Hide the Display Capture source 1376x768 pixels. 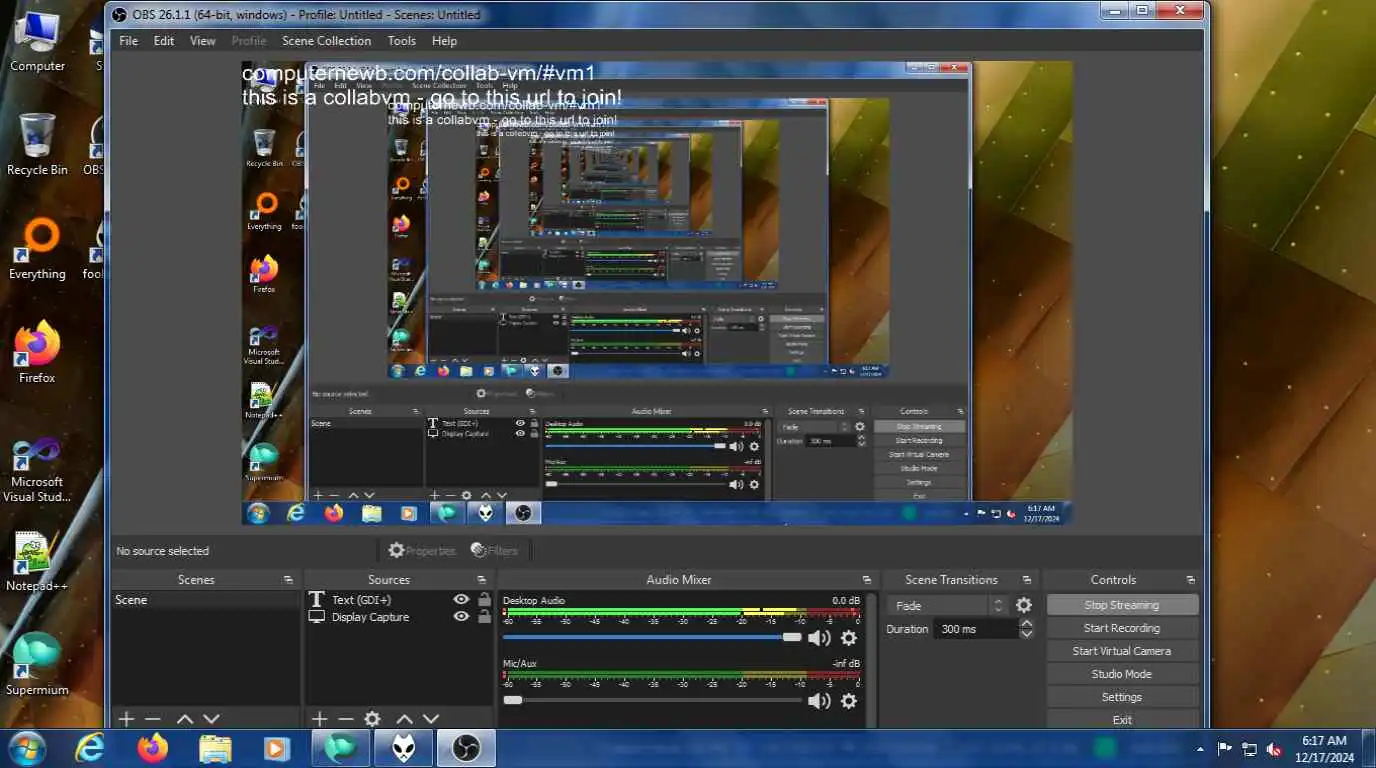click(x=461, y=617)
